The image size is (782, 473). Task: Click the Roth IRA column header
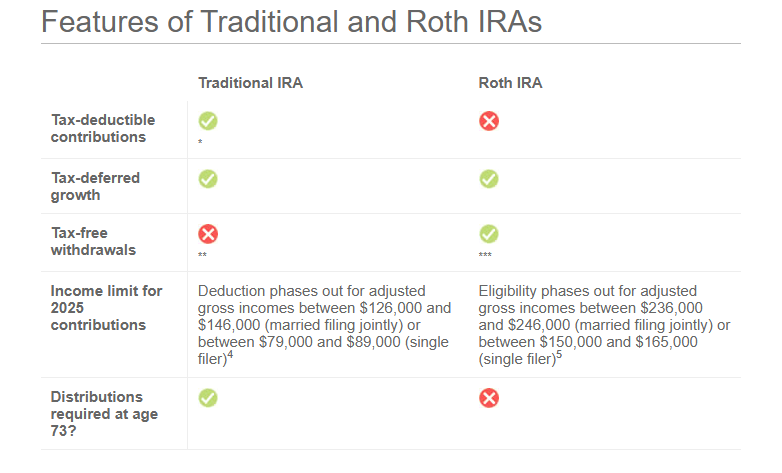[x=511, y=83]
